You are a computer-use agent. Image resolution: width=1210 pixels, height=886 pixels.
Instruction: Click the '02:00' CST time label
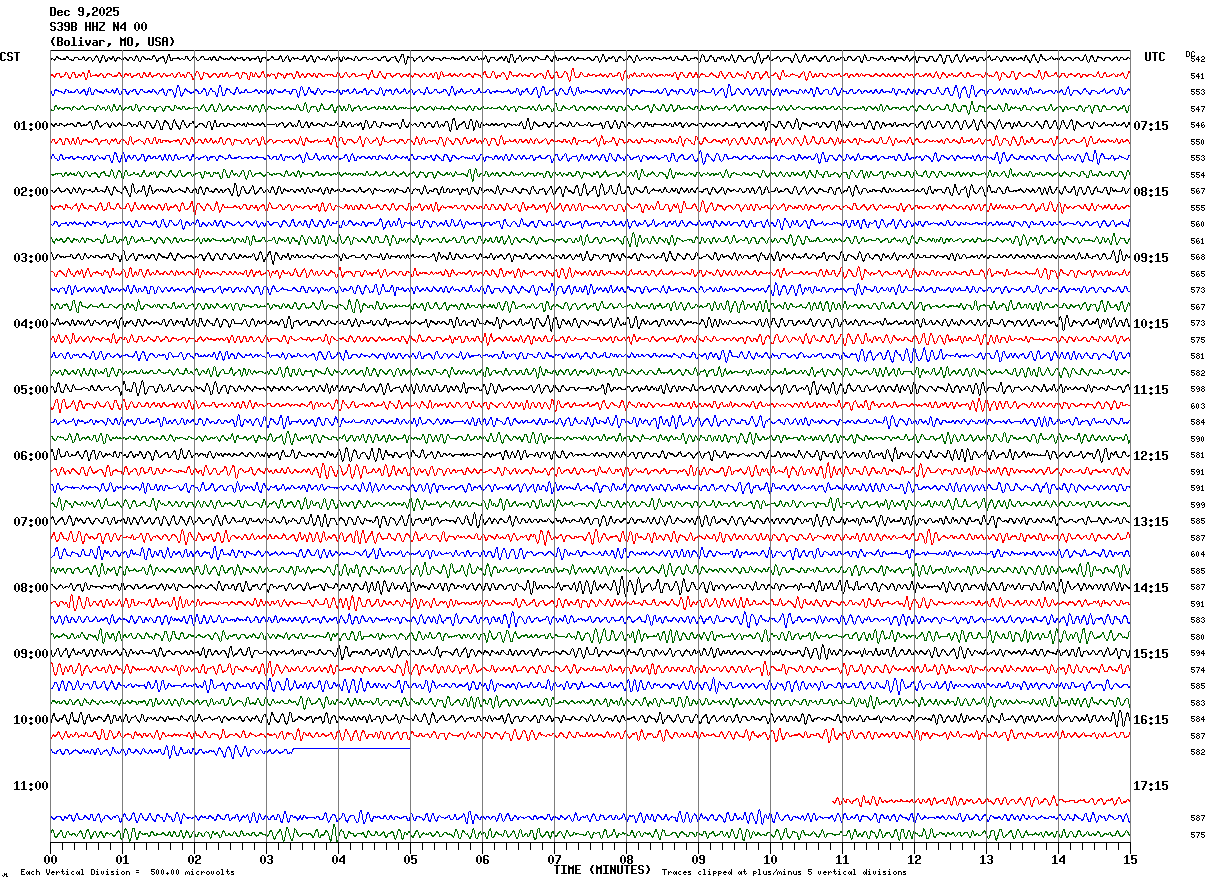pos(31,192)
